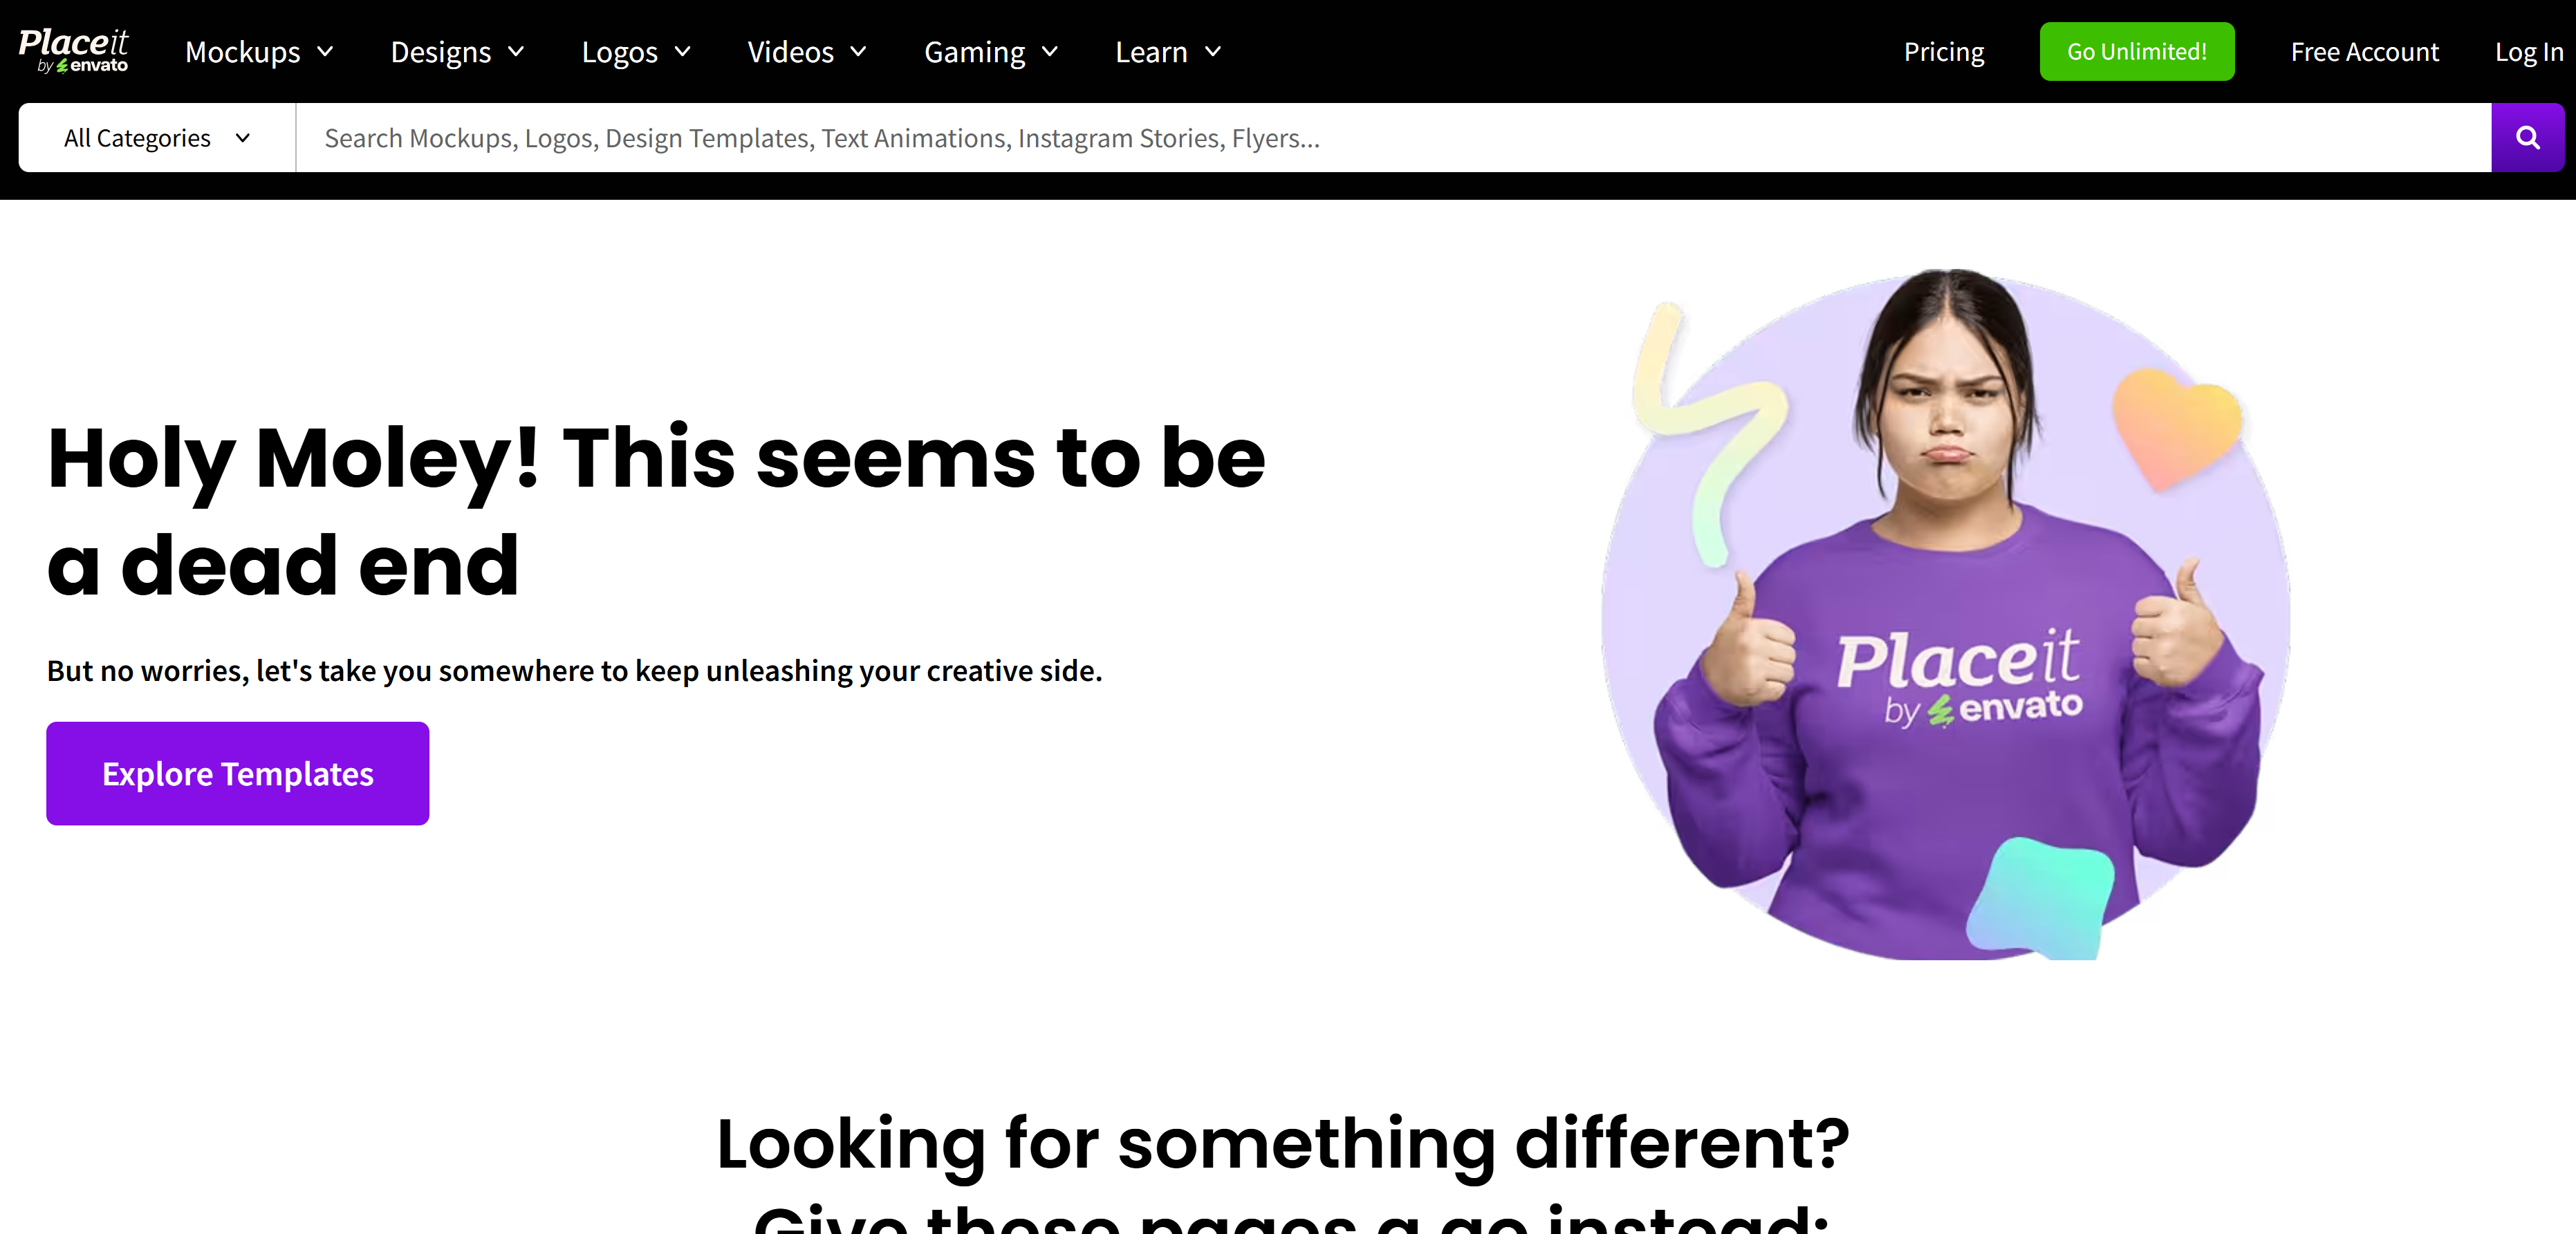Screen dimensions: 2576x1234
Task: Click the Log In link
Action: 2528,52
